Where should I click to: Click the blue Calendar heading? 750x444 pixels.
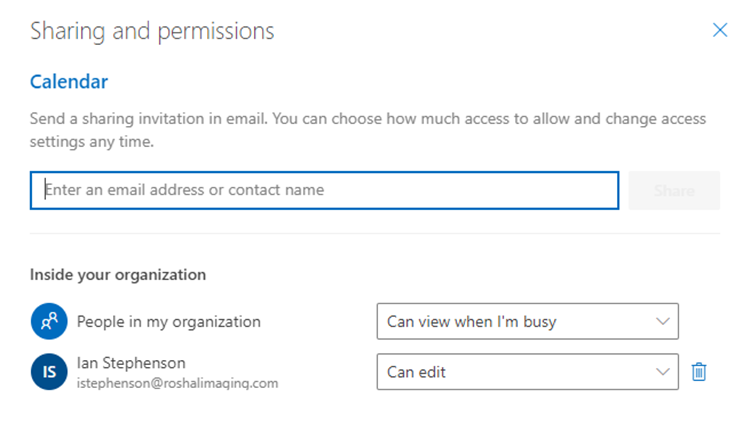pos(68,82)
